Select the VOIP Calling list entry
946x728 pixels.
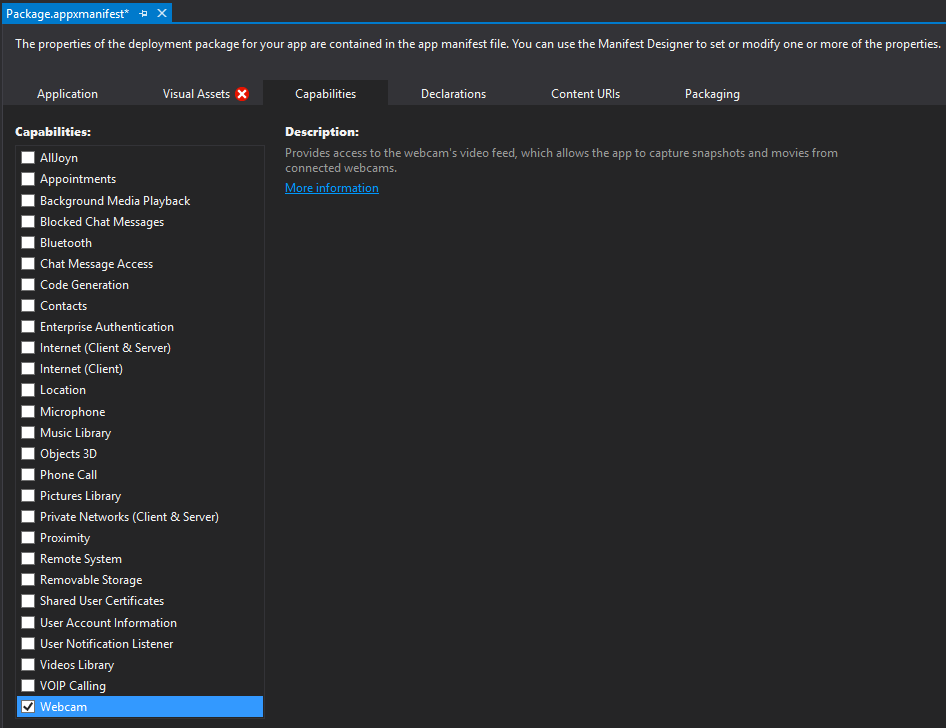click(72, 686)
